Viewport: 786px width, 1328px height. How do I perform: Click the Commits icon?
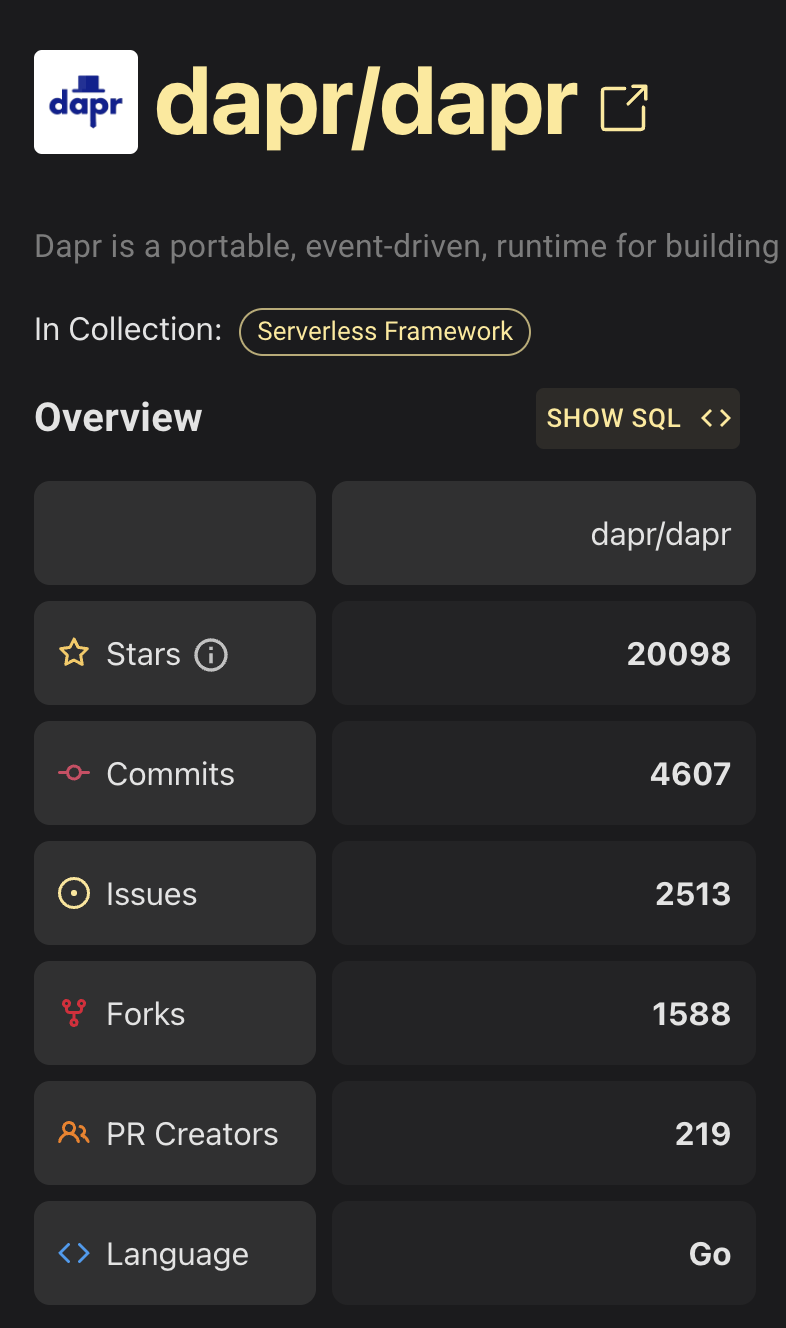(74, 773)
